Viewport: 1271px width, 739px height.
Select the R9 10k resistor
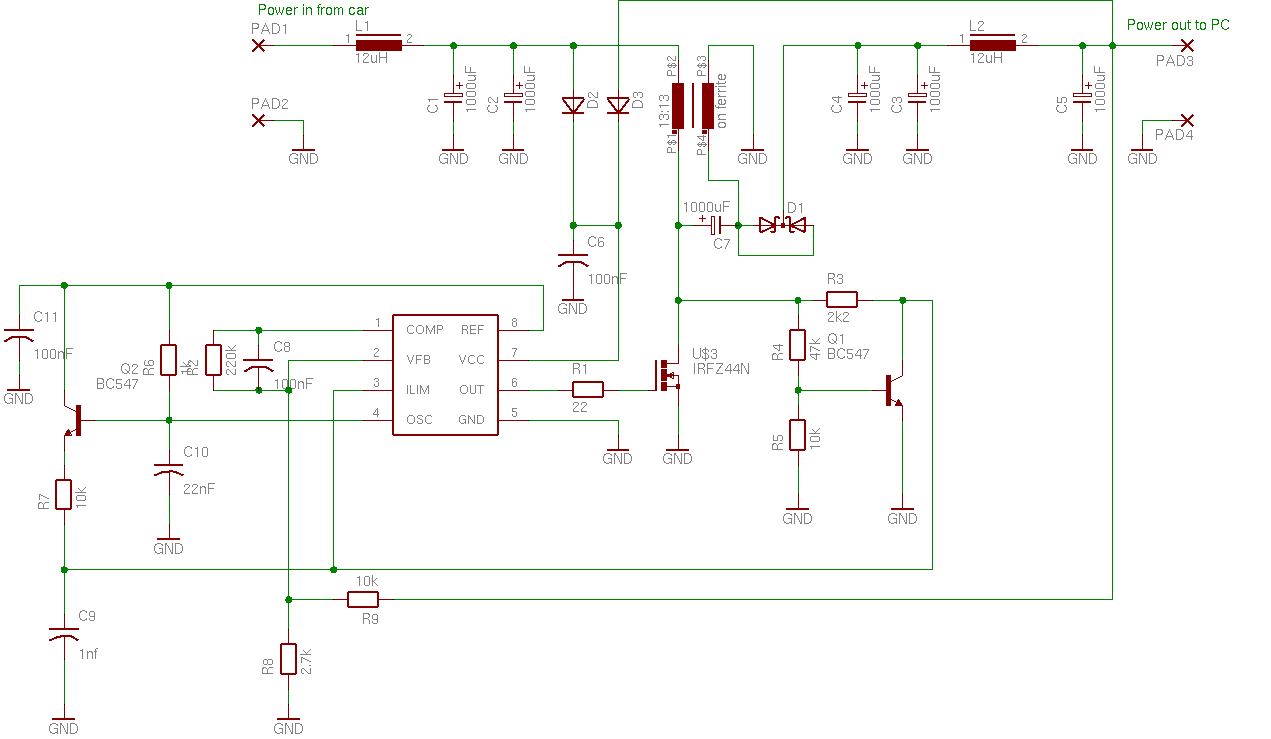click(362, 599)
